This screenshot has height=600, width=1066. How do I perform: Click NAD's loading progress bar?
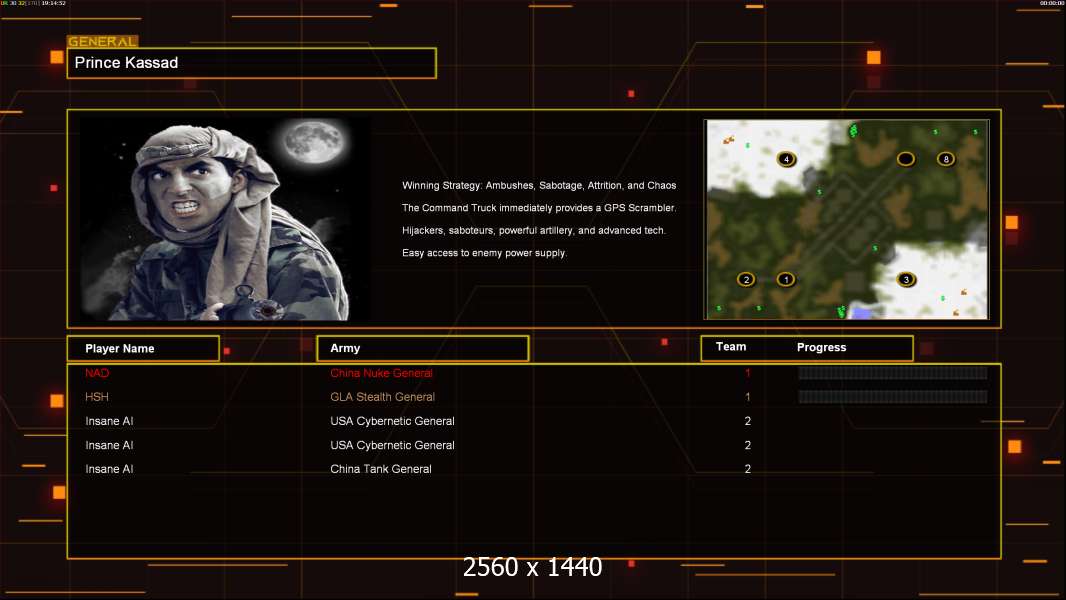point(893,373)
